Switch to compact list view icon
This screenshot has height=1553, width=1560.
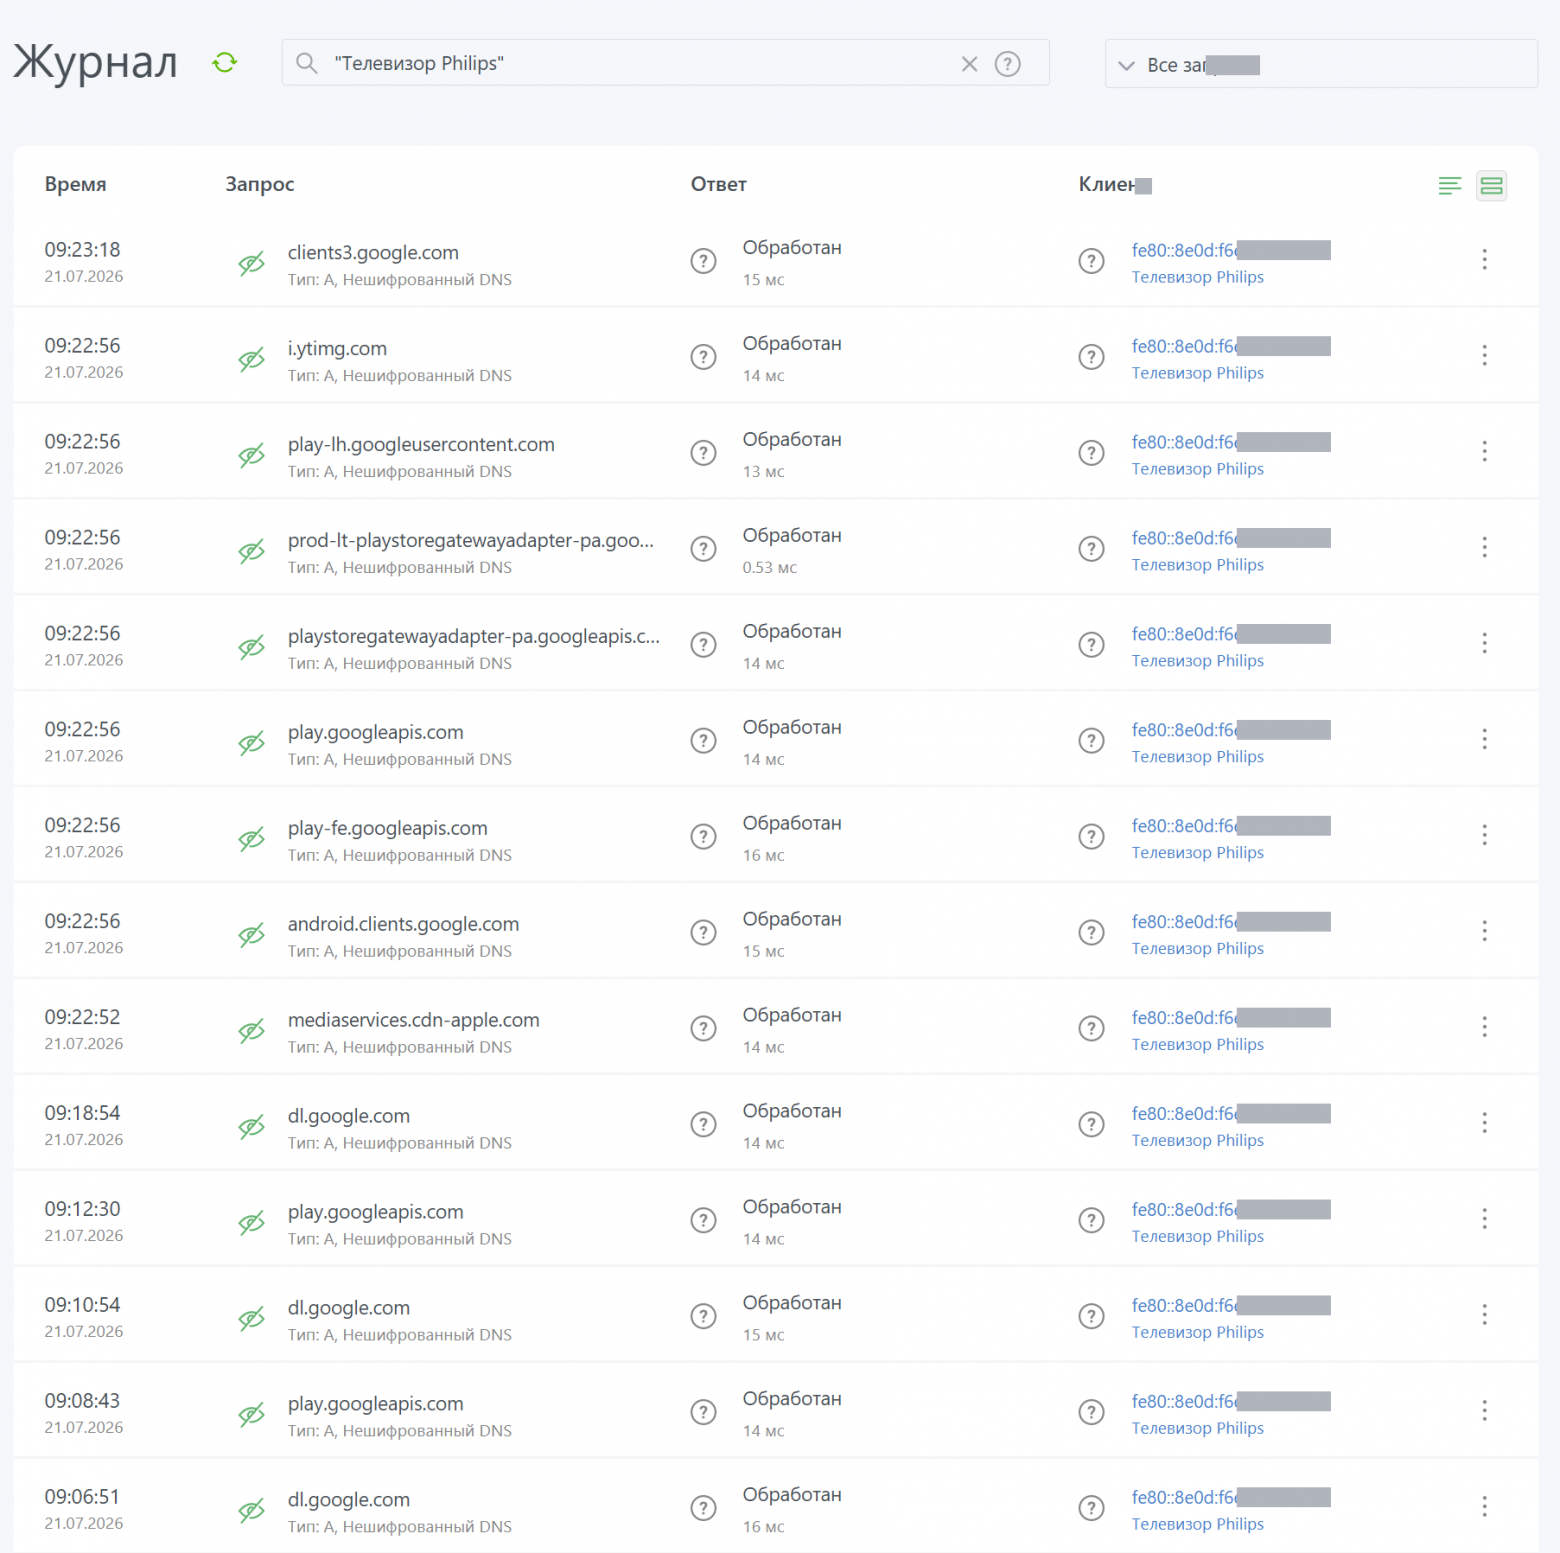(x=1449, y=185)
